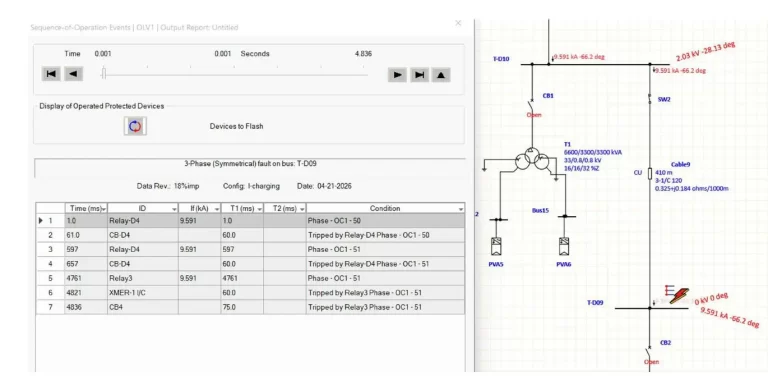
Task: Open the ID column filter dropdown
Action: point(174,209)
